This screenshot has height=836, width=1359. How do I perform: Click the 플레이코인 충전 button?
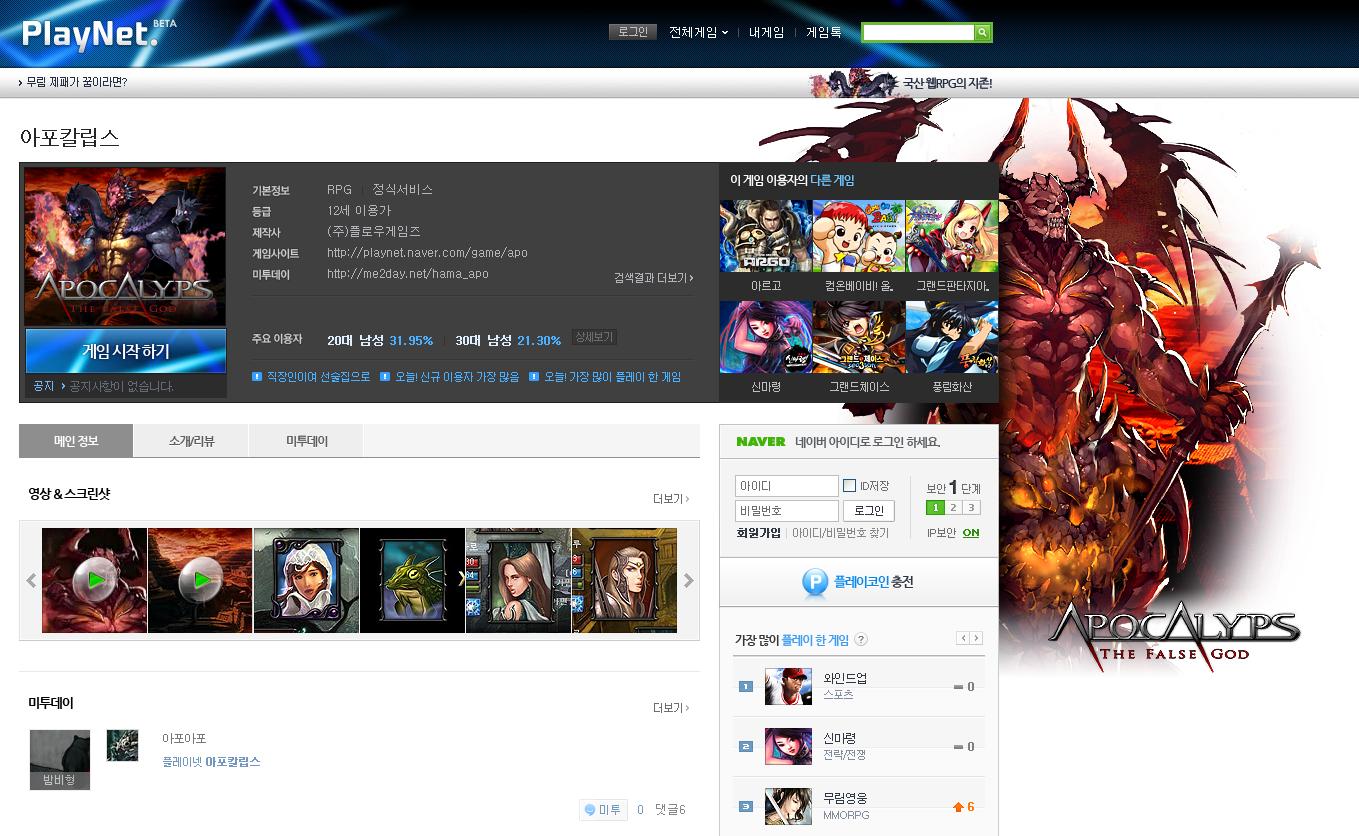point(858,583)
